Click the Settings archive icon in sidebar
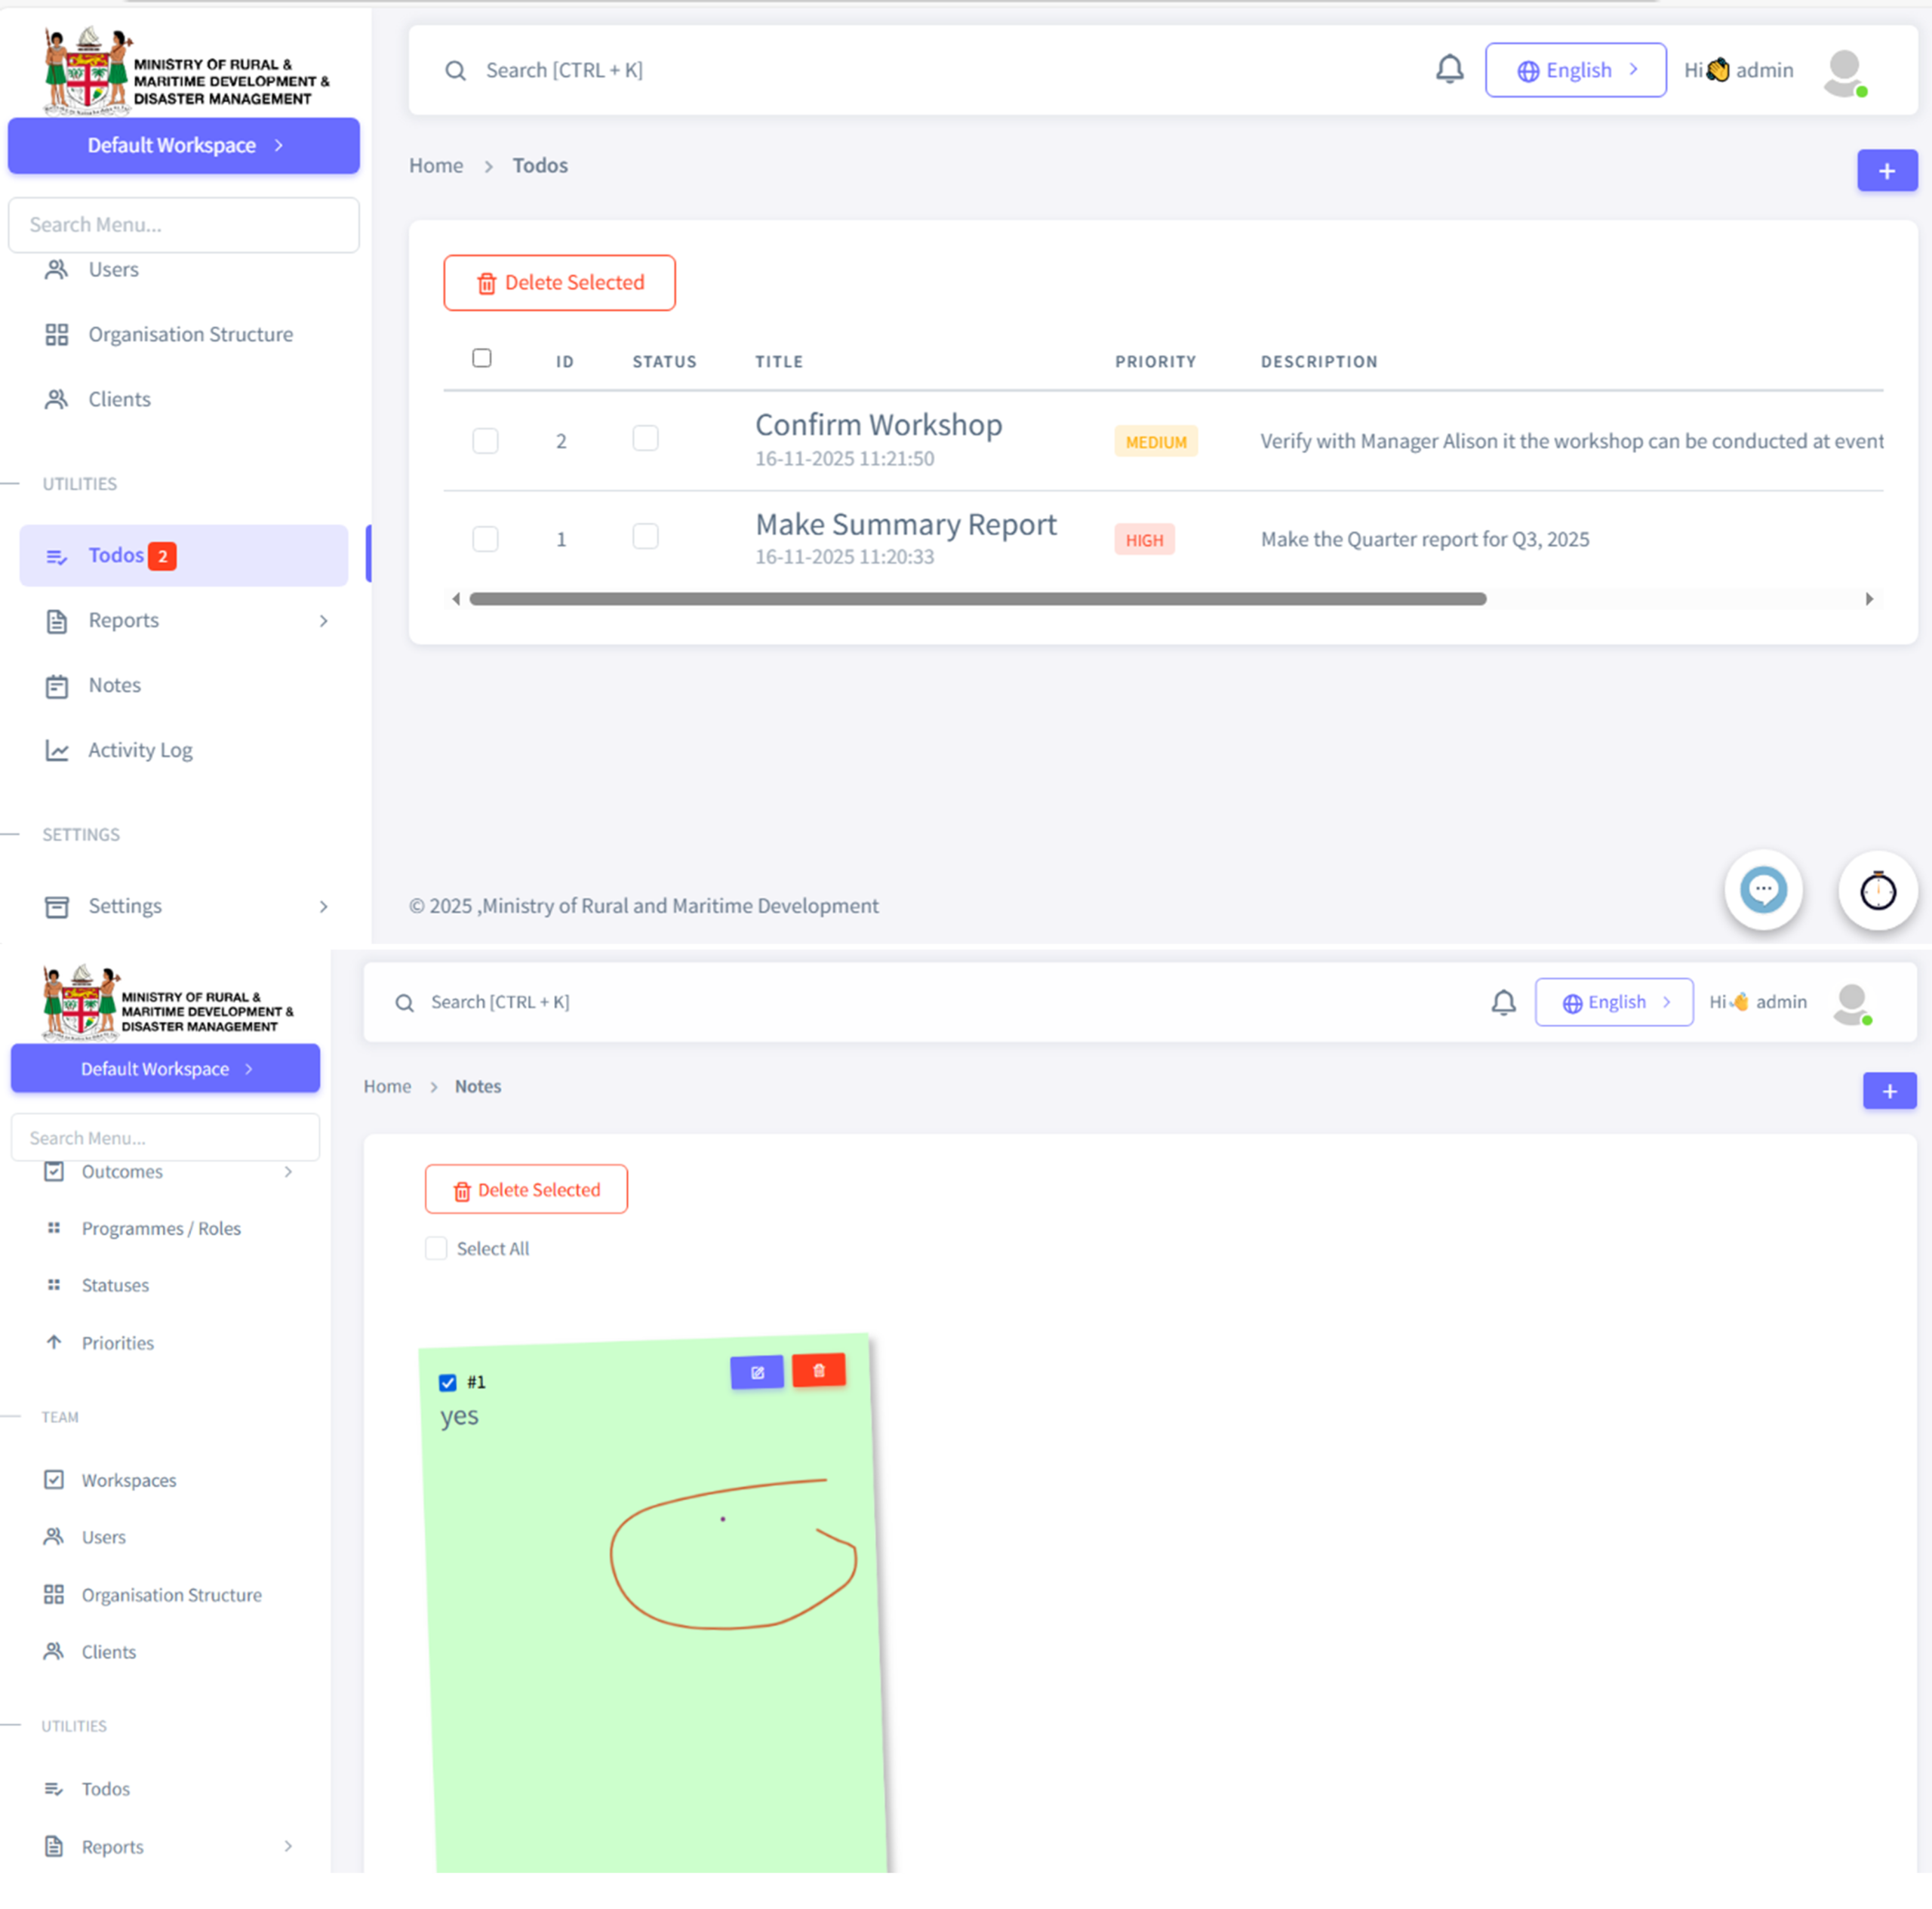Screen dimensions: 1932x1909 pos(57,906)
